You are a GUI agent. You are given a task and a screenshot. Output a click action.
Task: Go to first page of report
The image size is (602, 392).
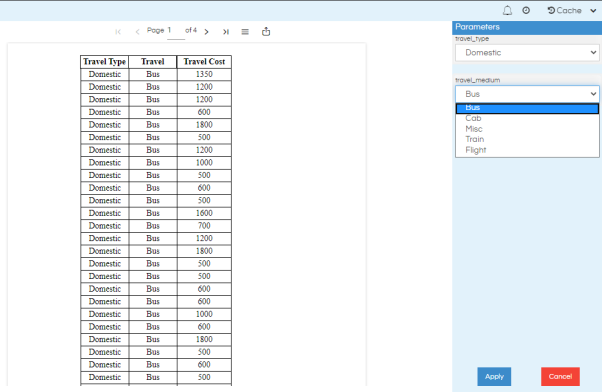(x=118, y=32)
